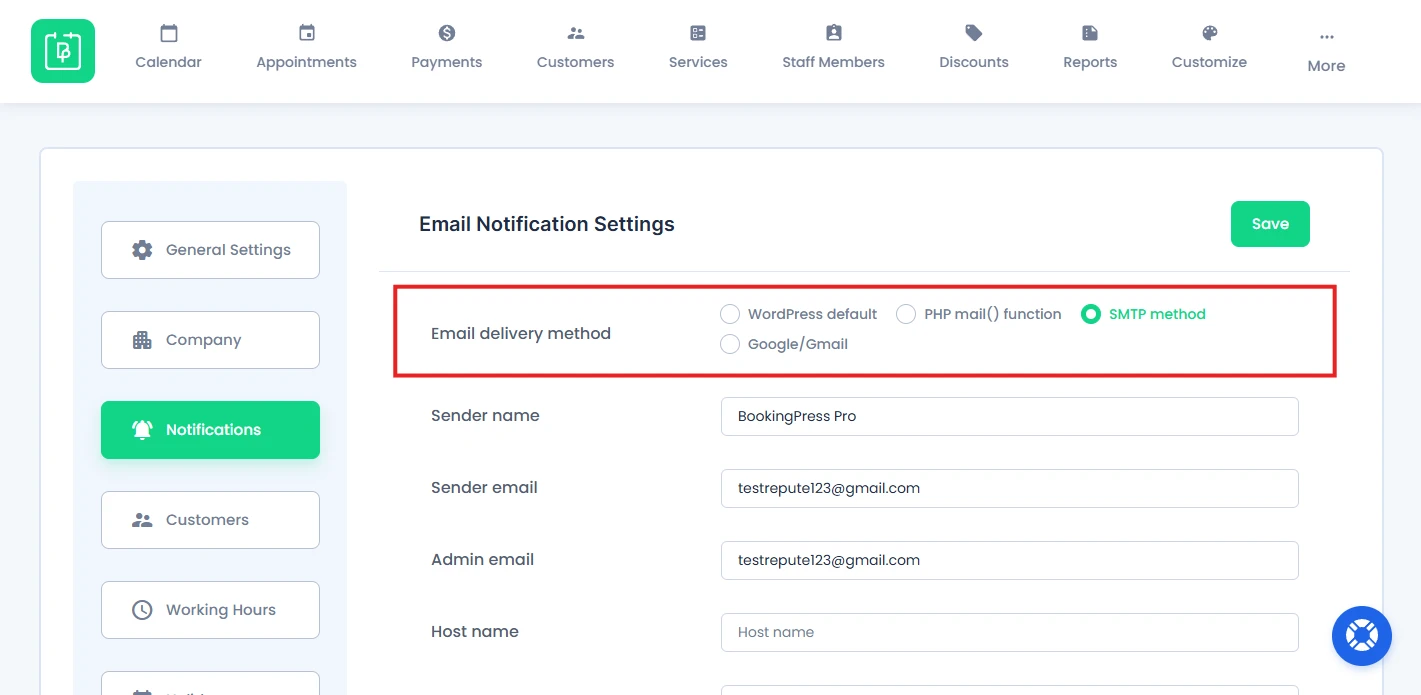Click the Company building icon in sidebar
The image size is (1421, 695).
[142, 340]
